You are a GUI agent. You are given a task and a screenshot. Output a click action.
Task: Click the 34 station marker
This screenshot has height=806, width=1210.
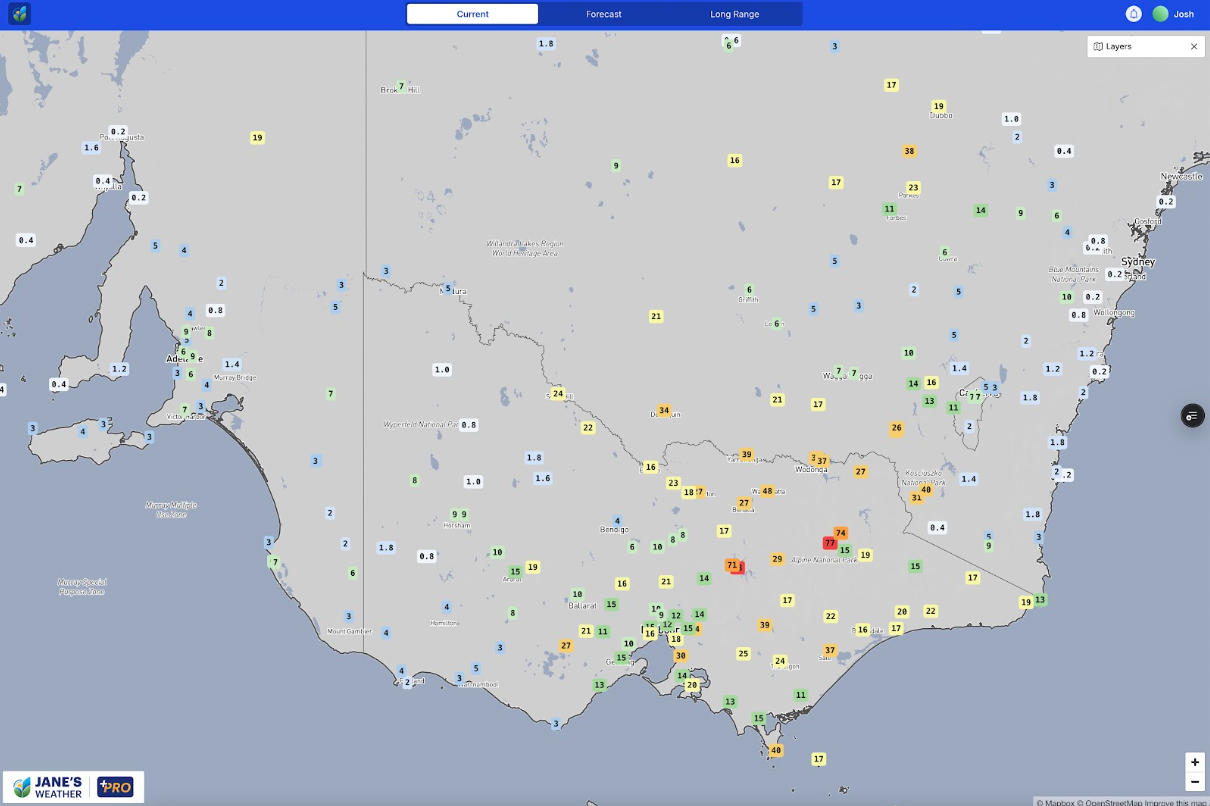(663, 410)
